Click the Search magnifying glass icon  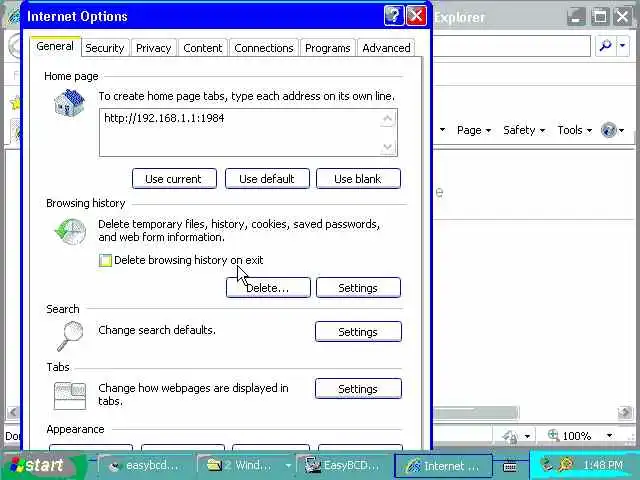[70, 336]
